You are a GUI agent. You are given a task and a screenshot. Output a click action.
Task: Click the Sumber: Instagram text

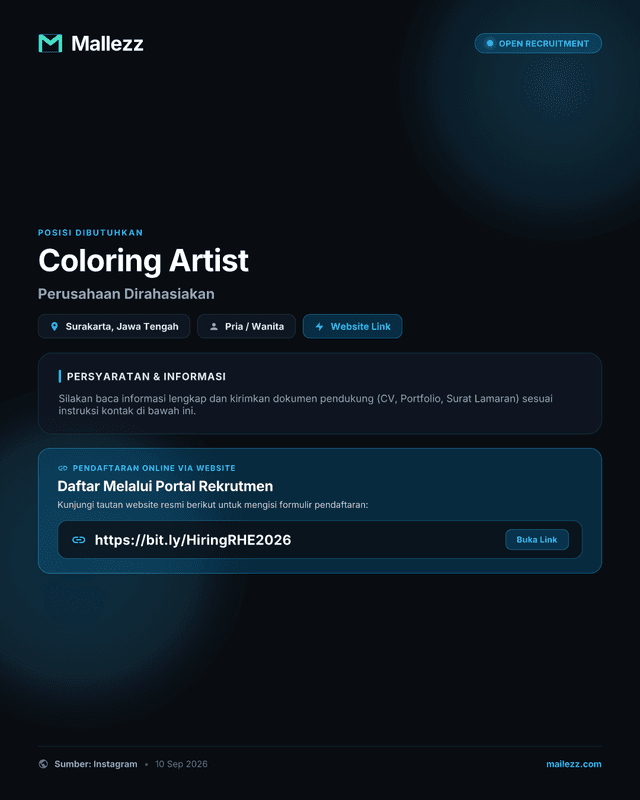click(96, 764)
